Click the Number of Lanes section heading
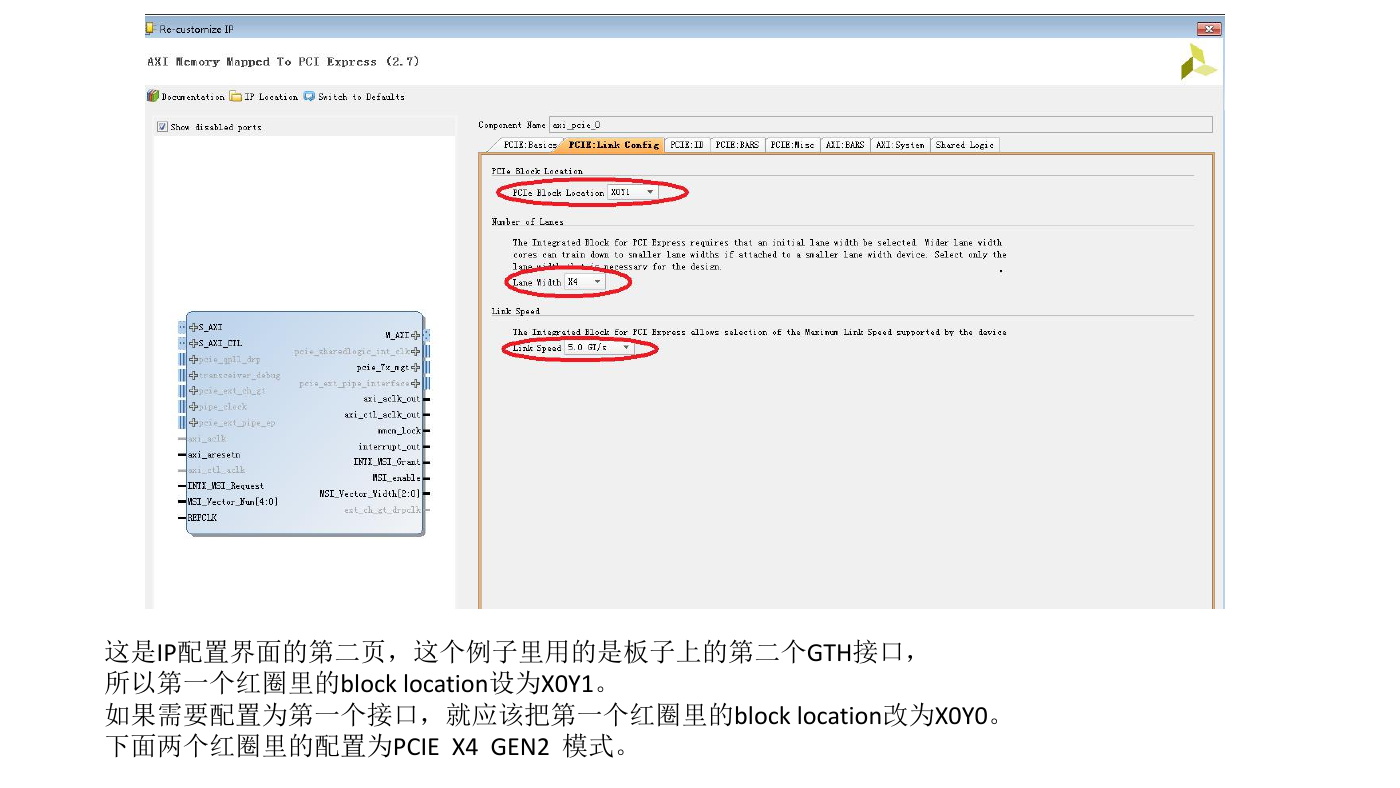 527,222
